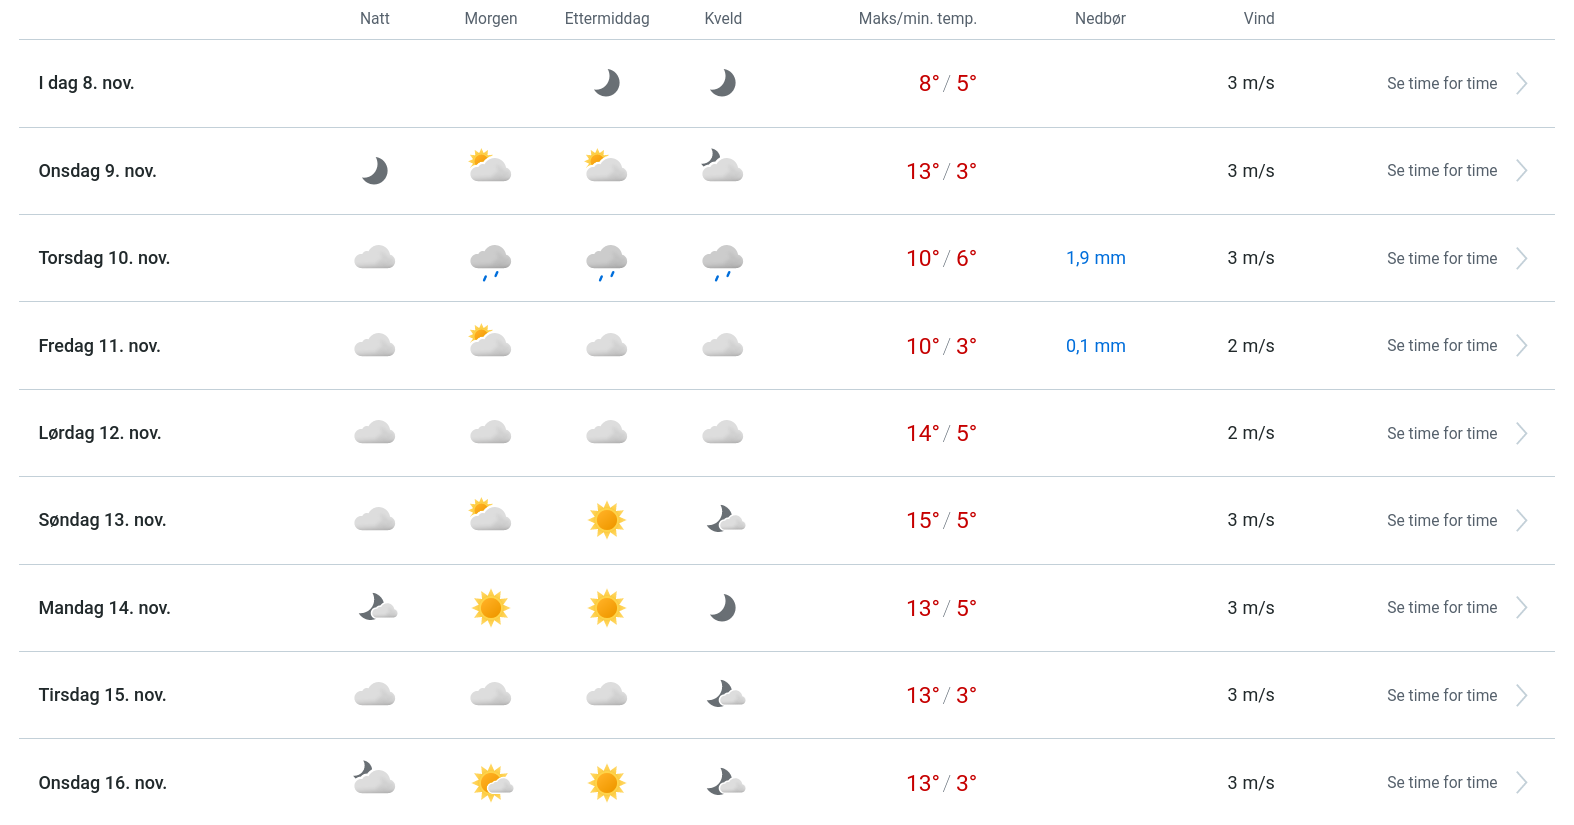Open 'Se time for time' for Fredag 11. nov.
Viewport: 1574px width, 825px height.
[x=1442, y=346]
